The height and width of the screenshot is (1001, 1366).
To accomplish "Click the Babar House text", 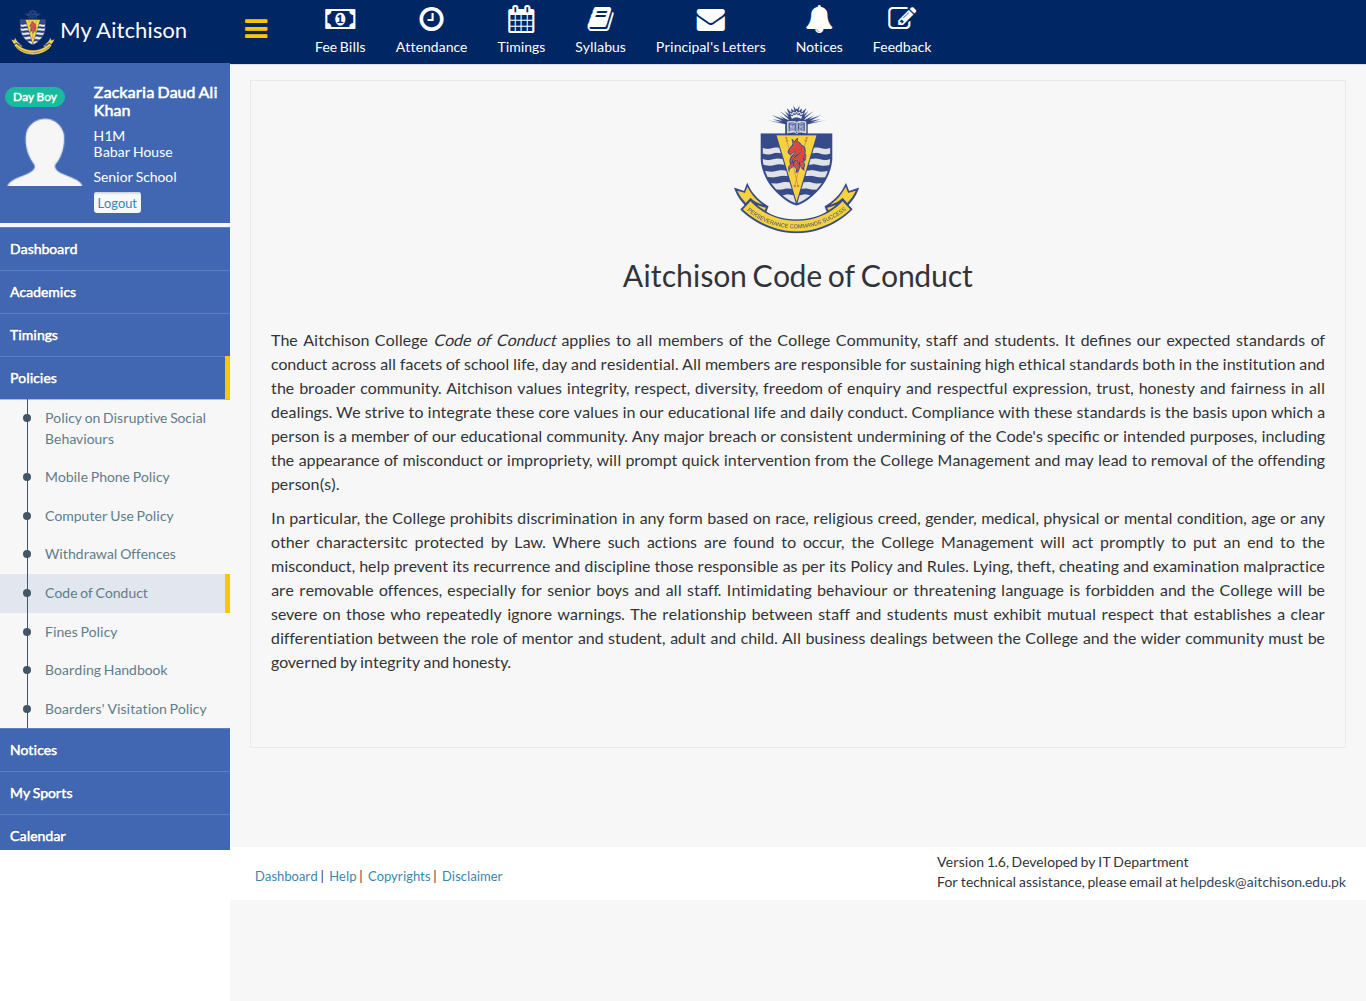I will 133,152.
